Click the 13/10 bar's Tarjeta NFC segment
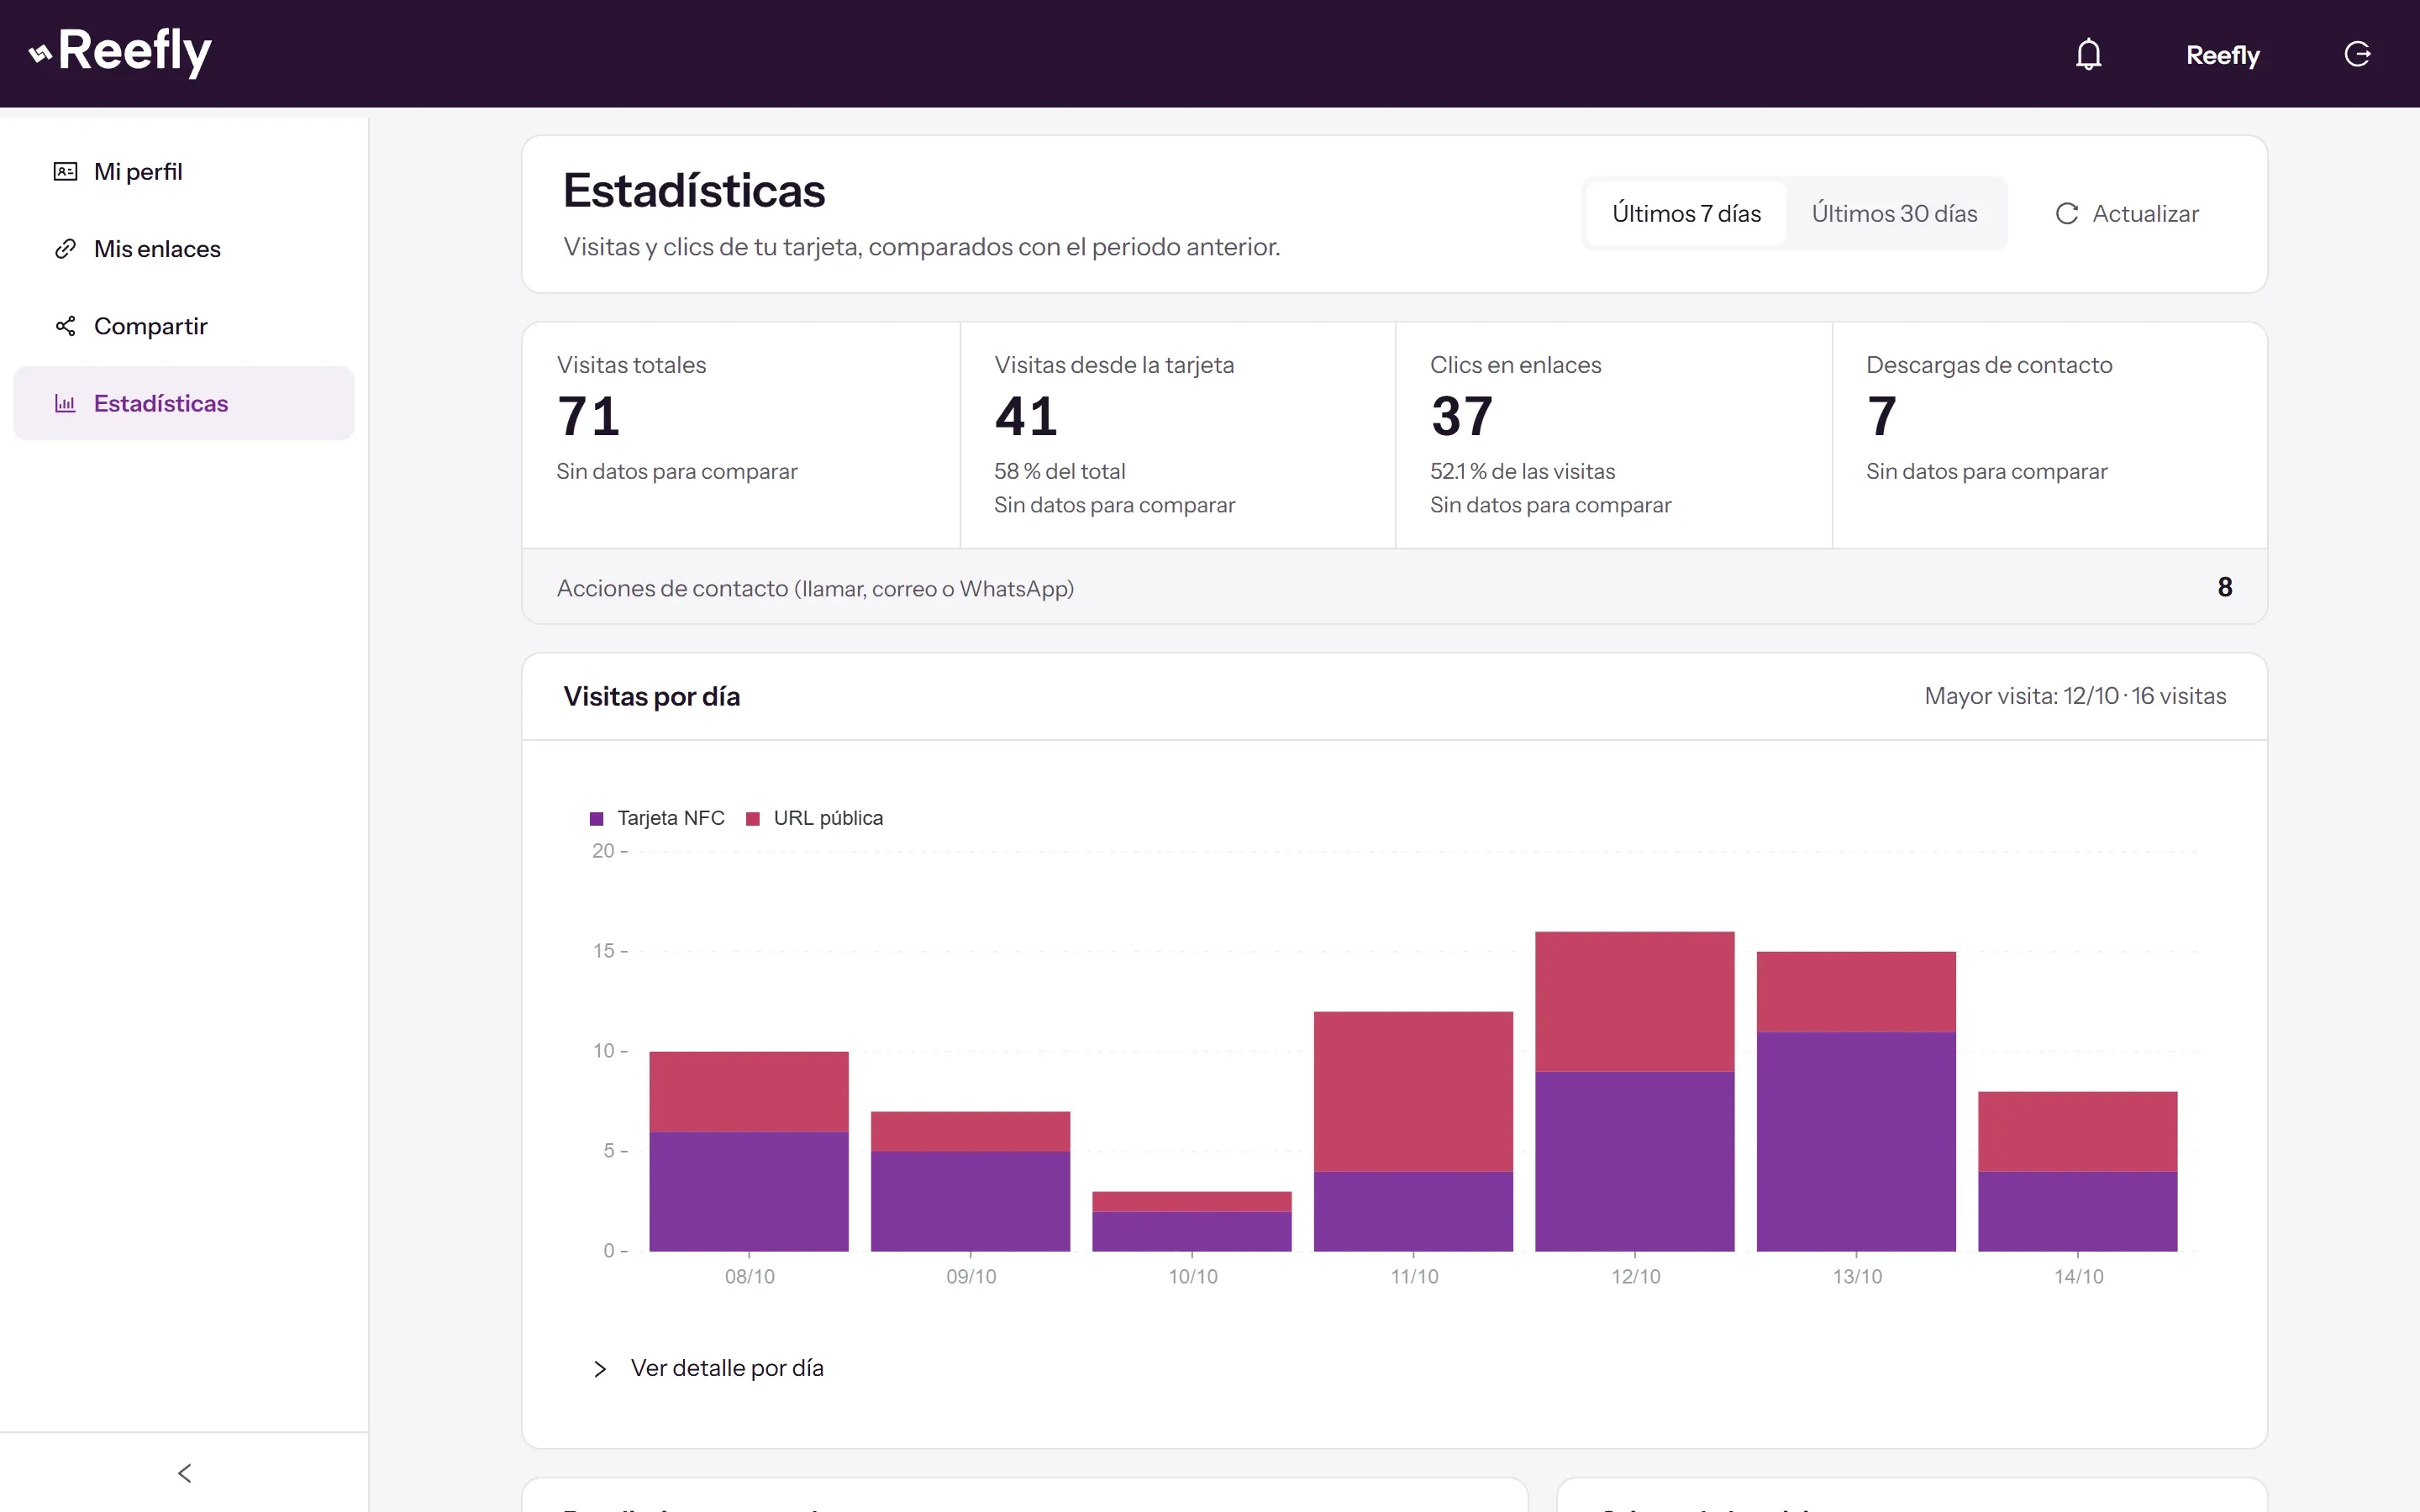This screenshot has width=2420, height=1512. [x=1856, y=1141]
